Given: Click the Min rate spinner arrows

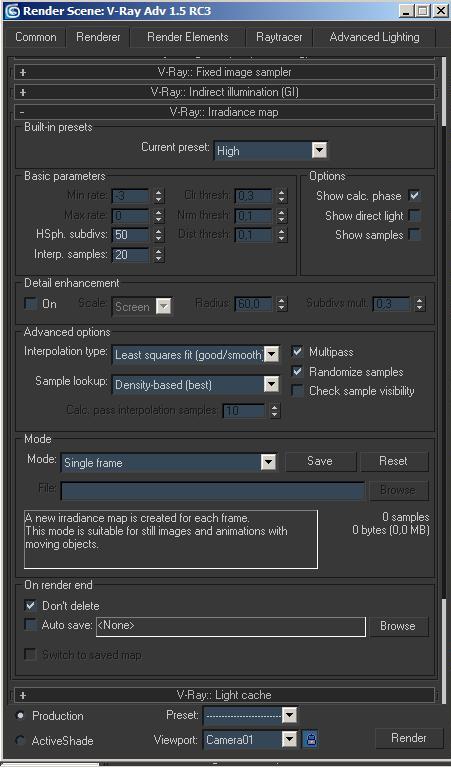Looking at the screenshot, I should click(159, 196).
